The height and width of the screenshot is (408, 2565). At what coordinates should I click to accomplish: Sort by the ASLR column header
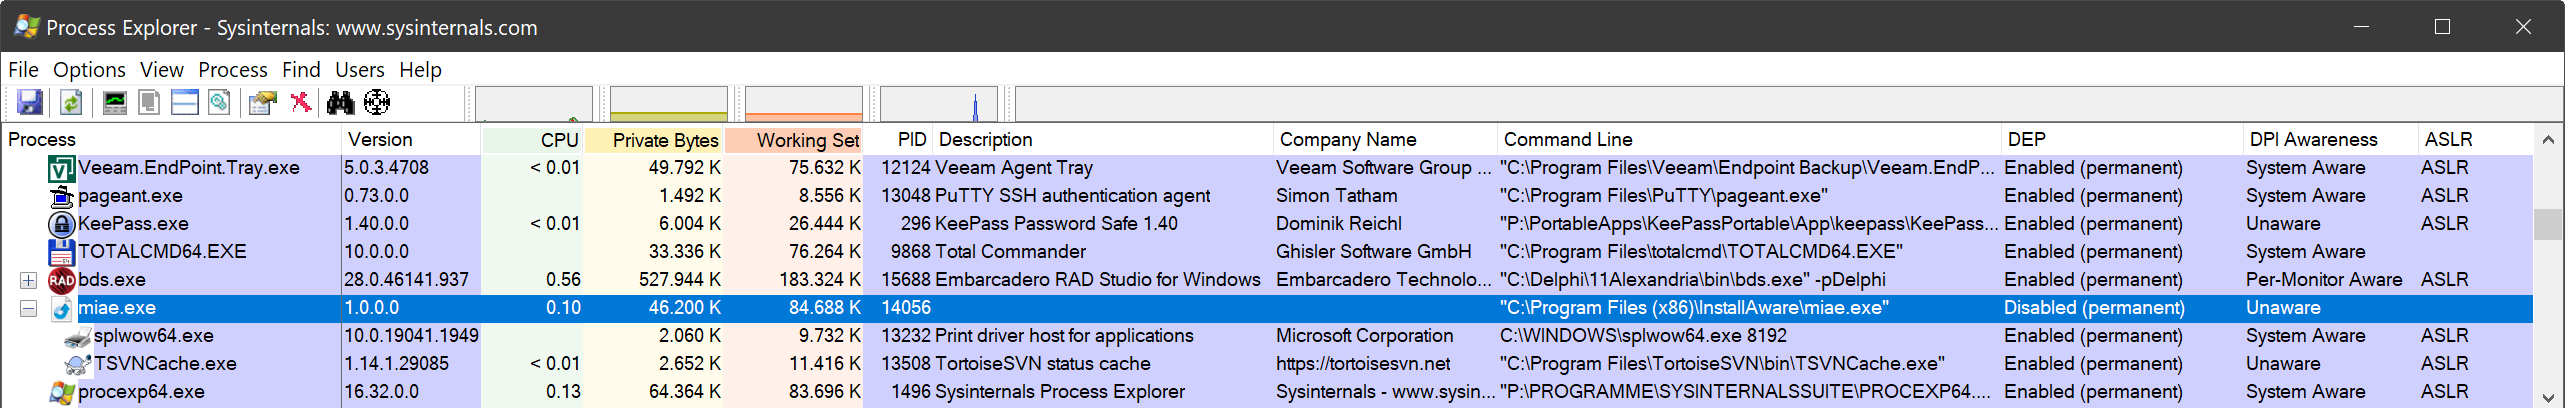point(2475,140)
